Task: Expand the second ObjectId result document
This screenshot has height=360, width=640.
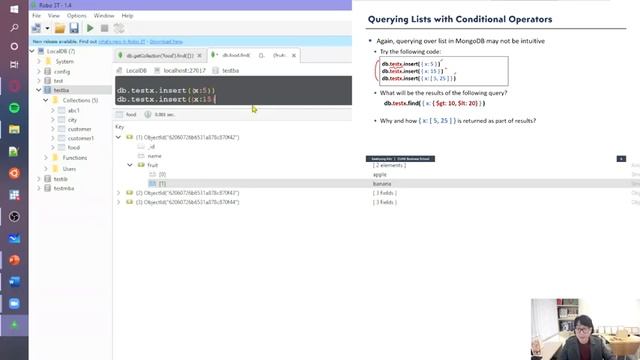Action: [x=119, y=193]
